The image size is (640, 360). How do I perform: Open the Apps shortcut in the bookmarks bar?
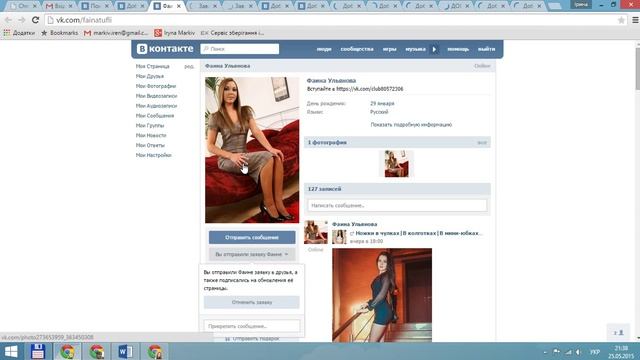[19, 33]
